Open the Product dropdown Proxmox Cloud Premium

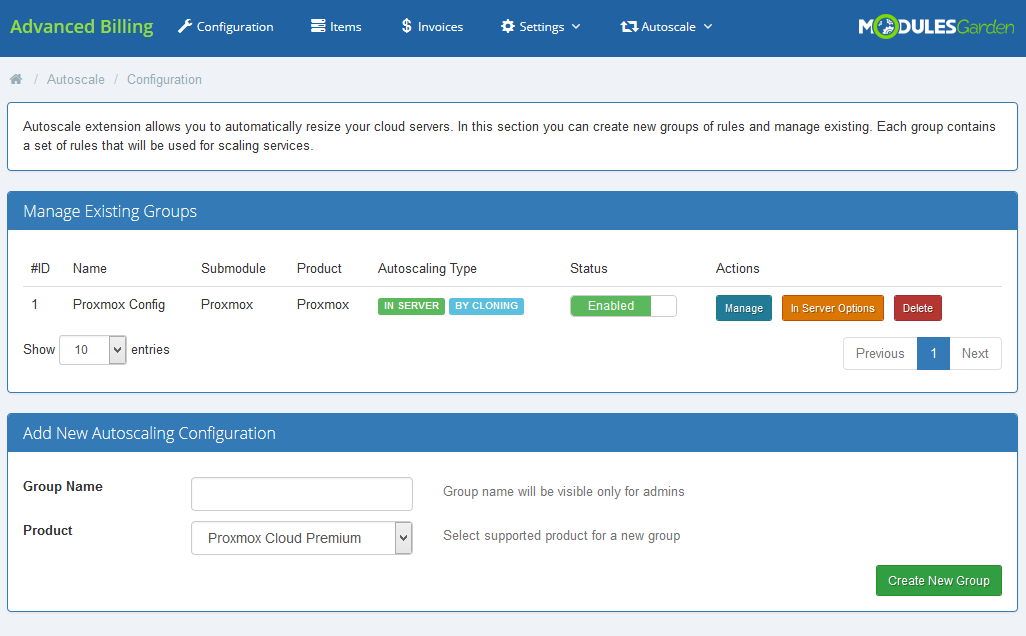click(302, 538)
